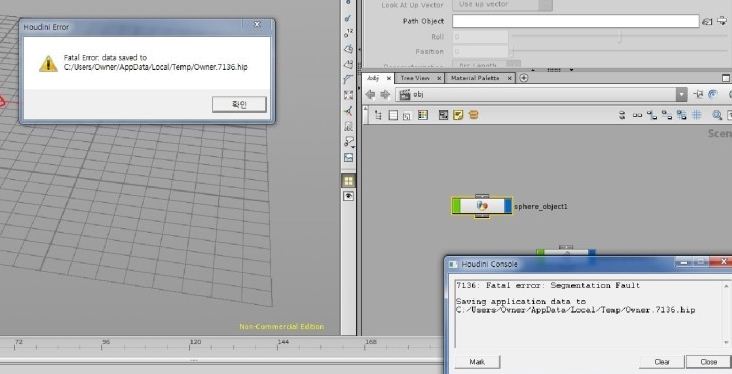Go back with the network left arrow

370,94
